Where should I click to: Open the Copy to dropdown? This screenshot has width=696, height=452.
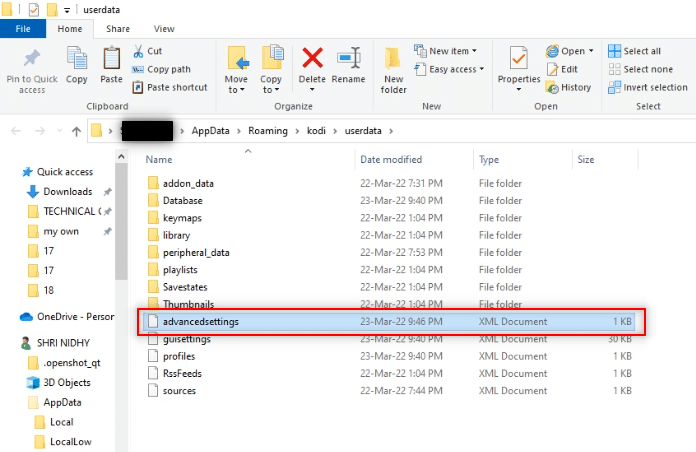pyautogui.click(x=271, y=84)
